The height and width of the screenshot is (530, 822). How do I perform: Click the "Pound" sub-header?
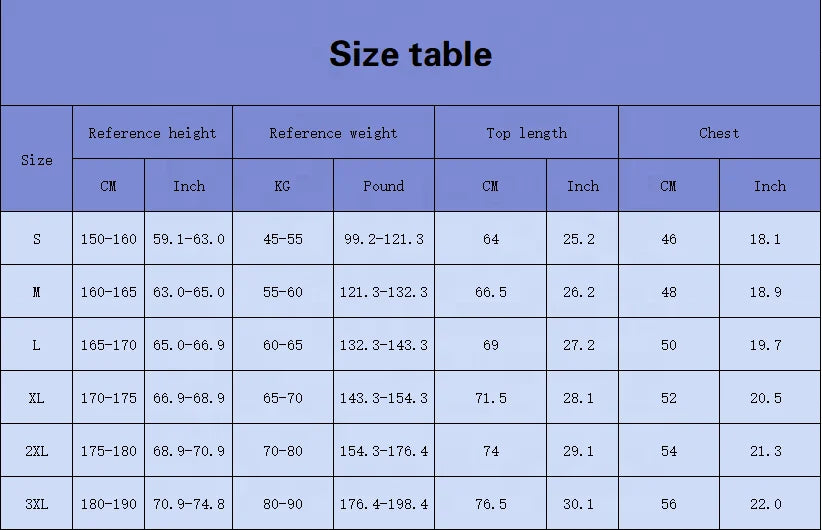pyautogui.click(x=384, y=186)
